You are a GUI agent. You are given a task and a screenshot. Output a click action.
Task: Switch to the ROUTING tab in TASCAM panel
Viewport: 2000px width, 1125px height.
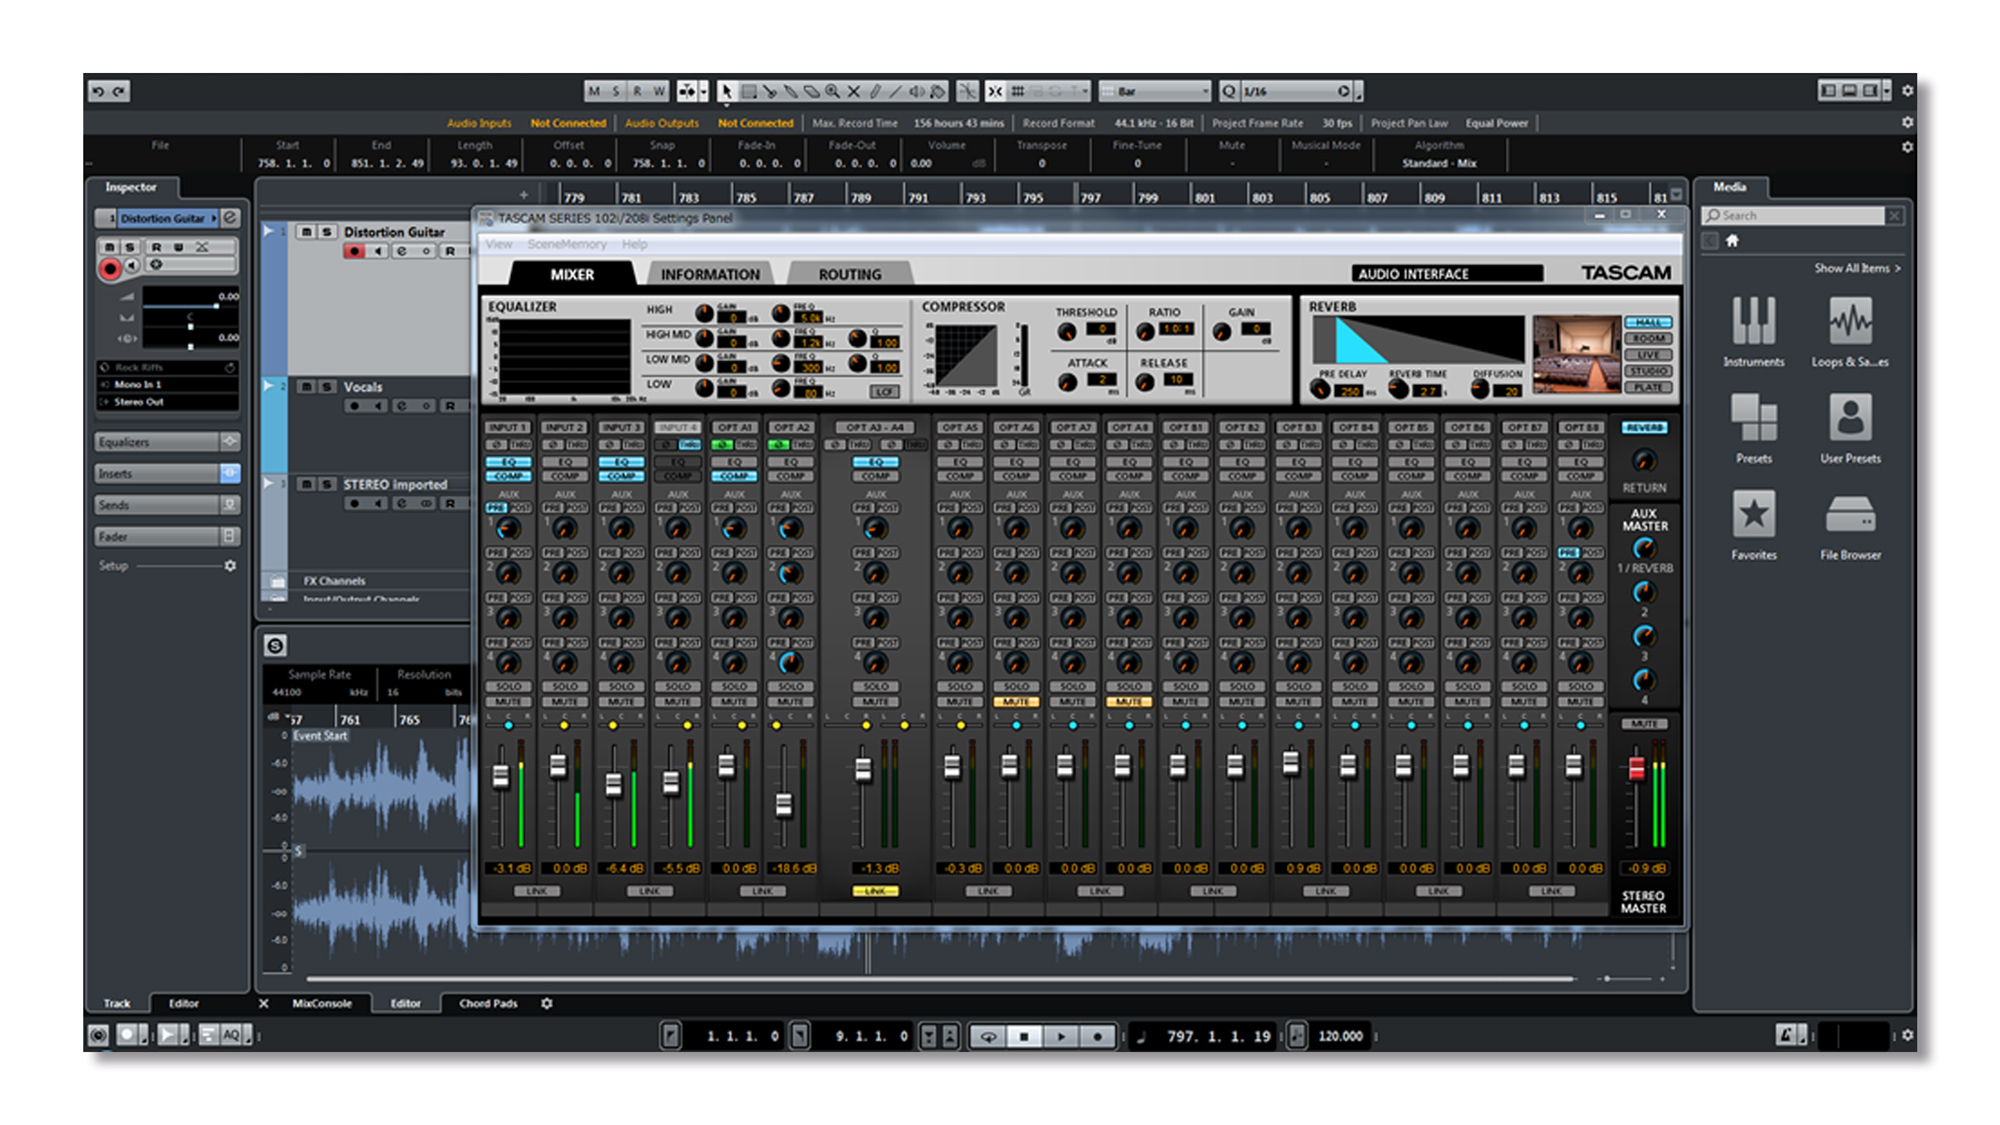click(848, 274)
